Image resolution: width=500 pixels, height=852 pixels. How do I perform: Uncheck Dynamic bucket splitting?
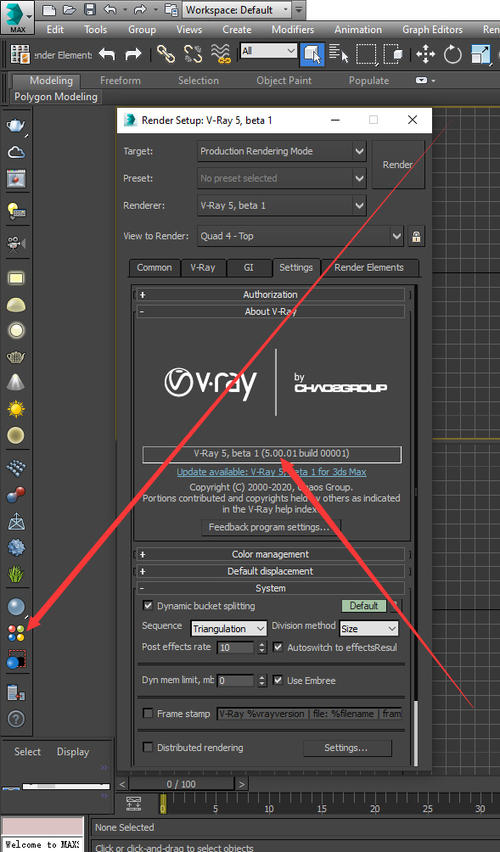147,605
